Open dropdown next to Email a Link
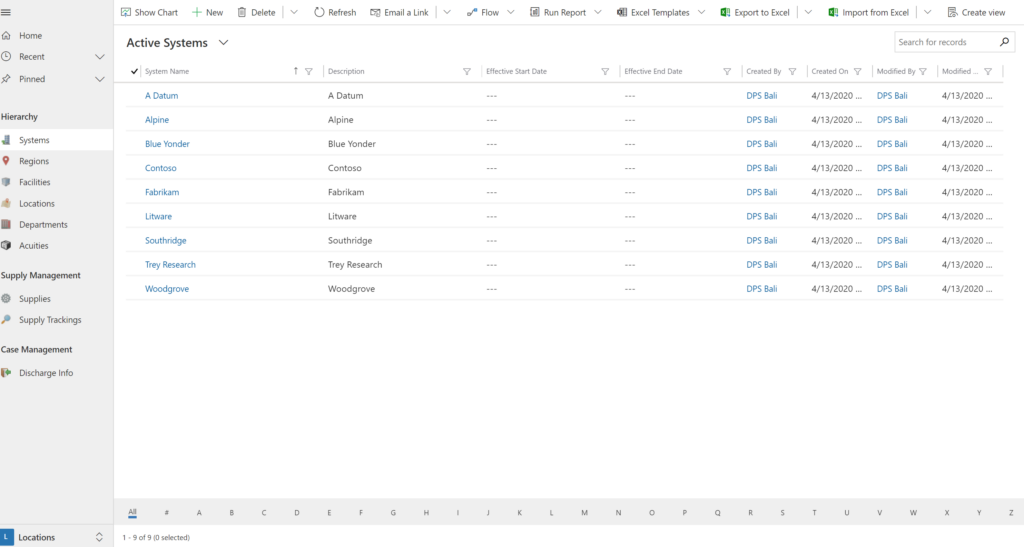This screenshot has height=547, width=1024. coord(447,12)
